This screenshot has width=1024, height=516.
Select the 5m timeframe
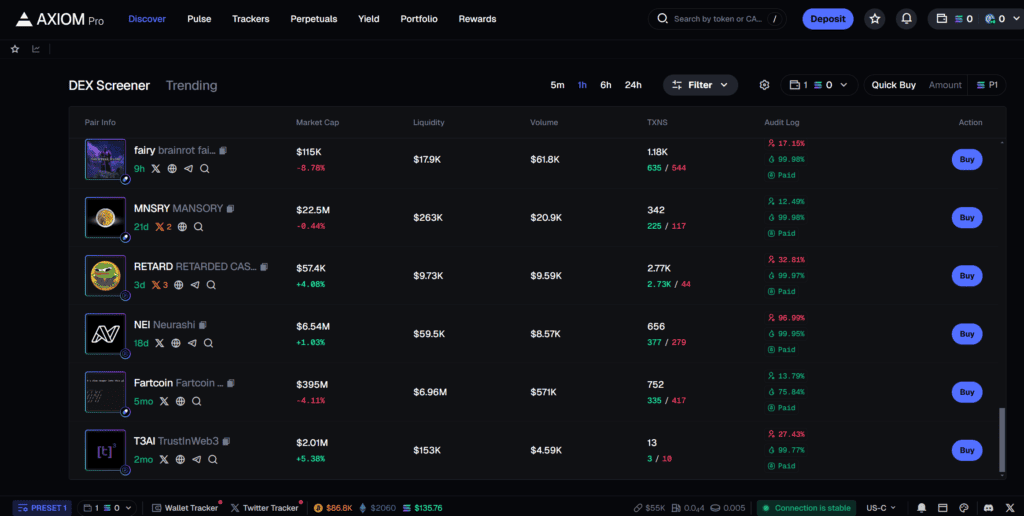click(x=557, y=85)
